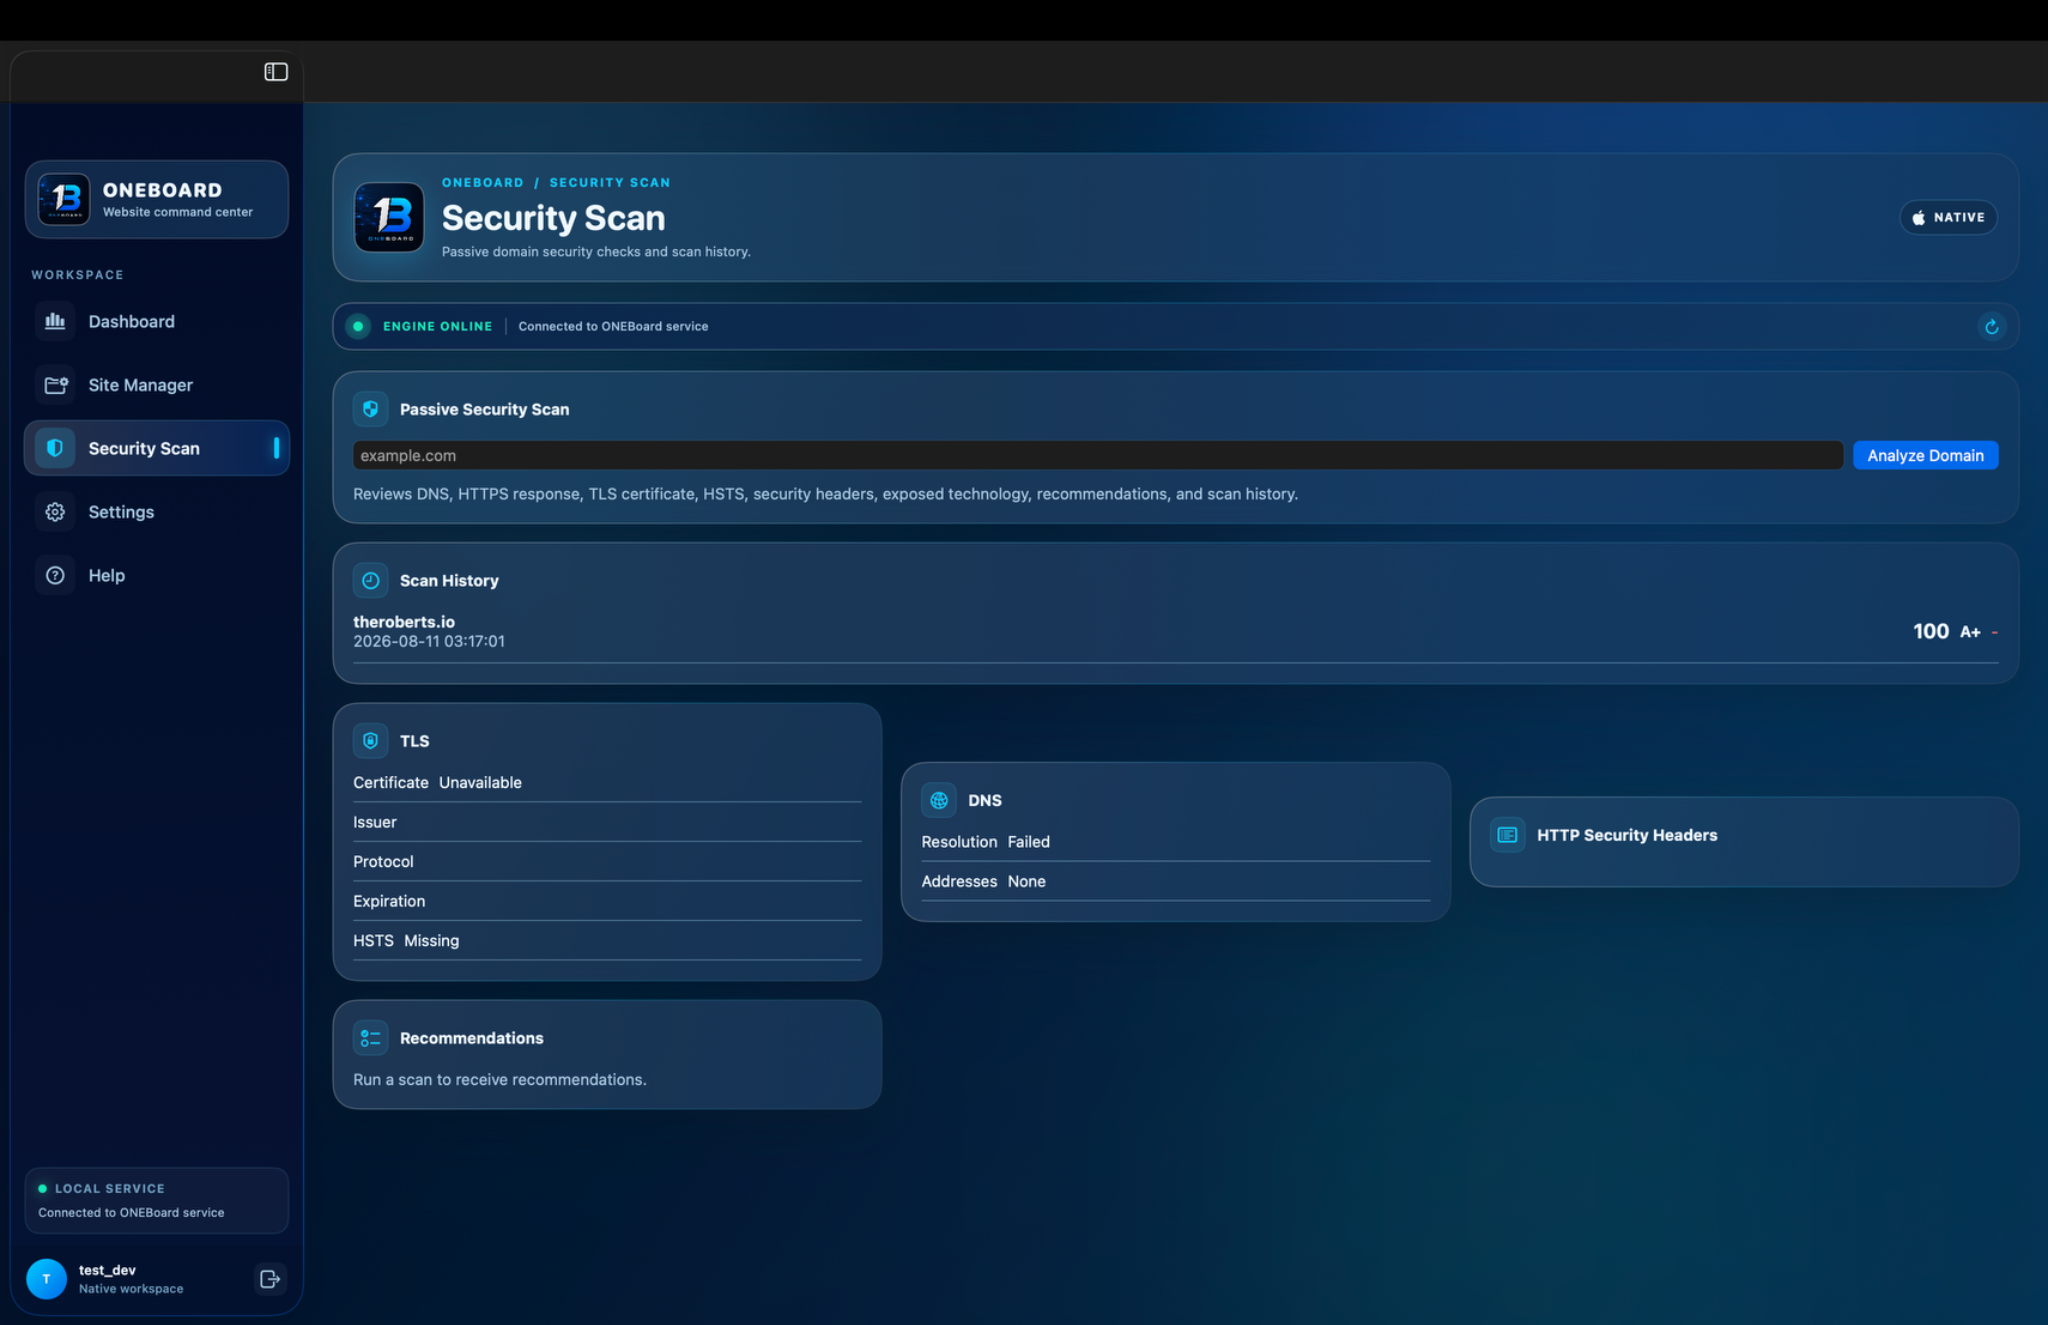
Task: Click the Certificate Unavailable row
Action: tap(607, 783)
